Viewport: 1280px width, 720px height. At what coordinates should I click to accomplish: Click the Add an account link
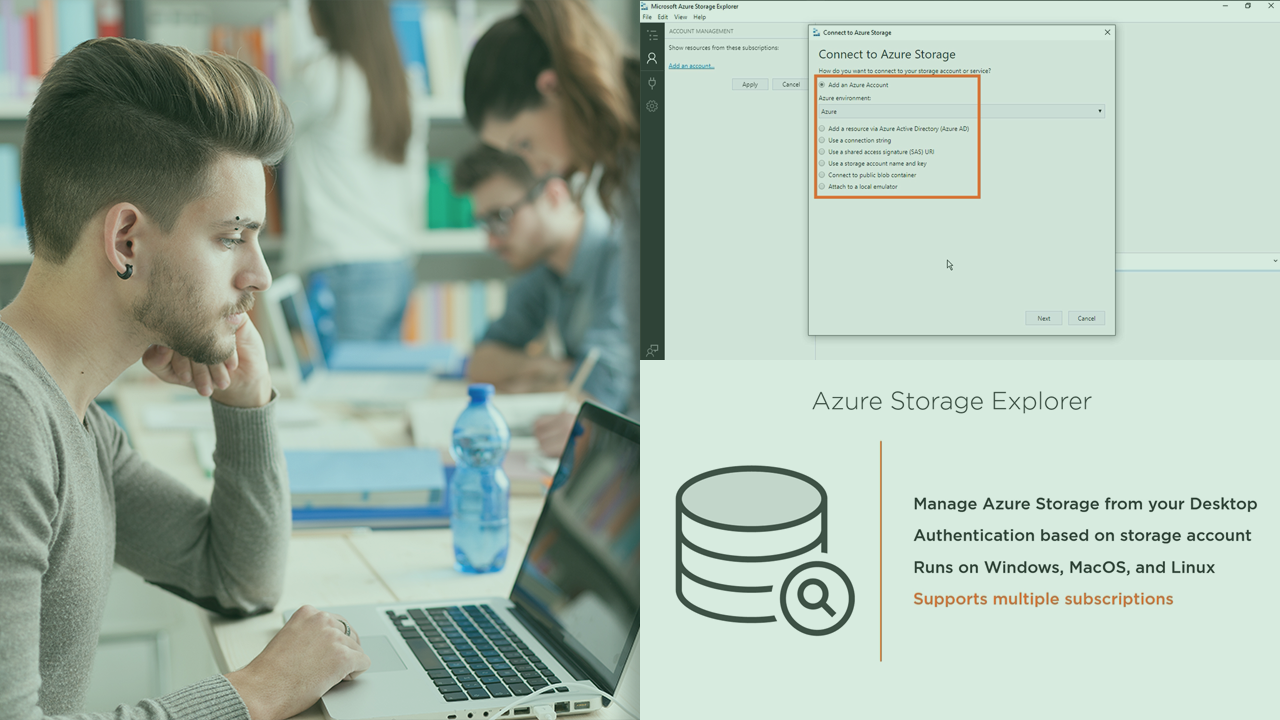(x=690, y=65)
